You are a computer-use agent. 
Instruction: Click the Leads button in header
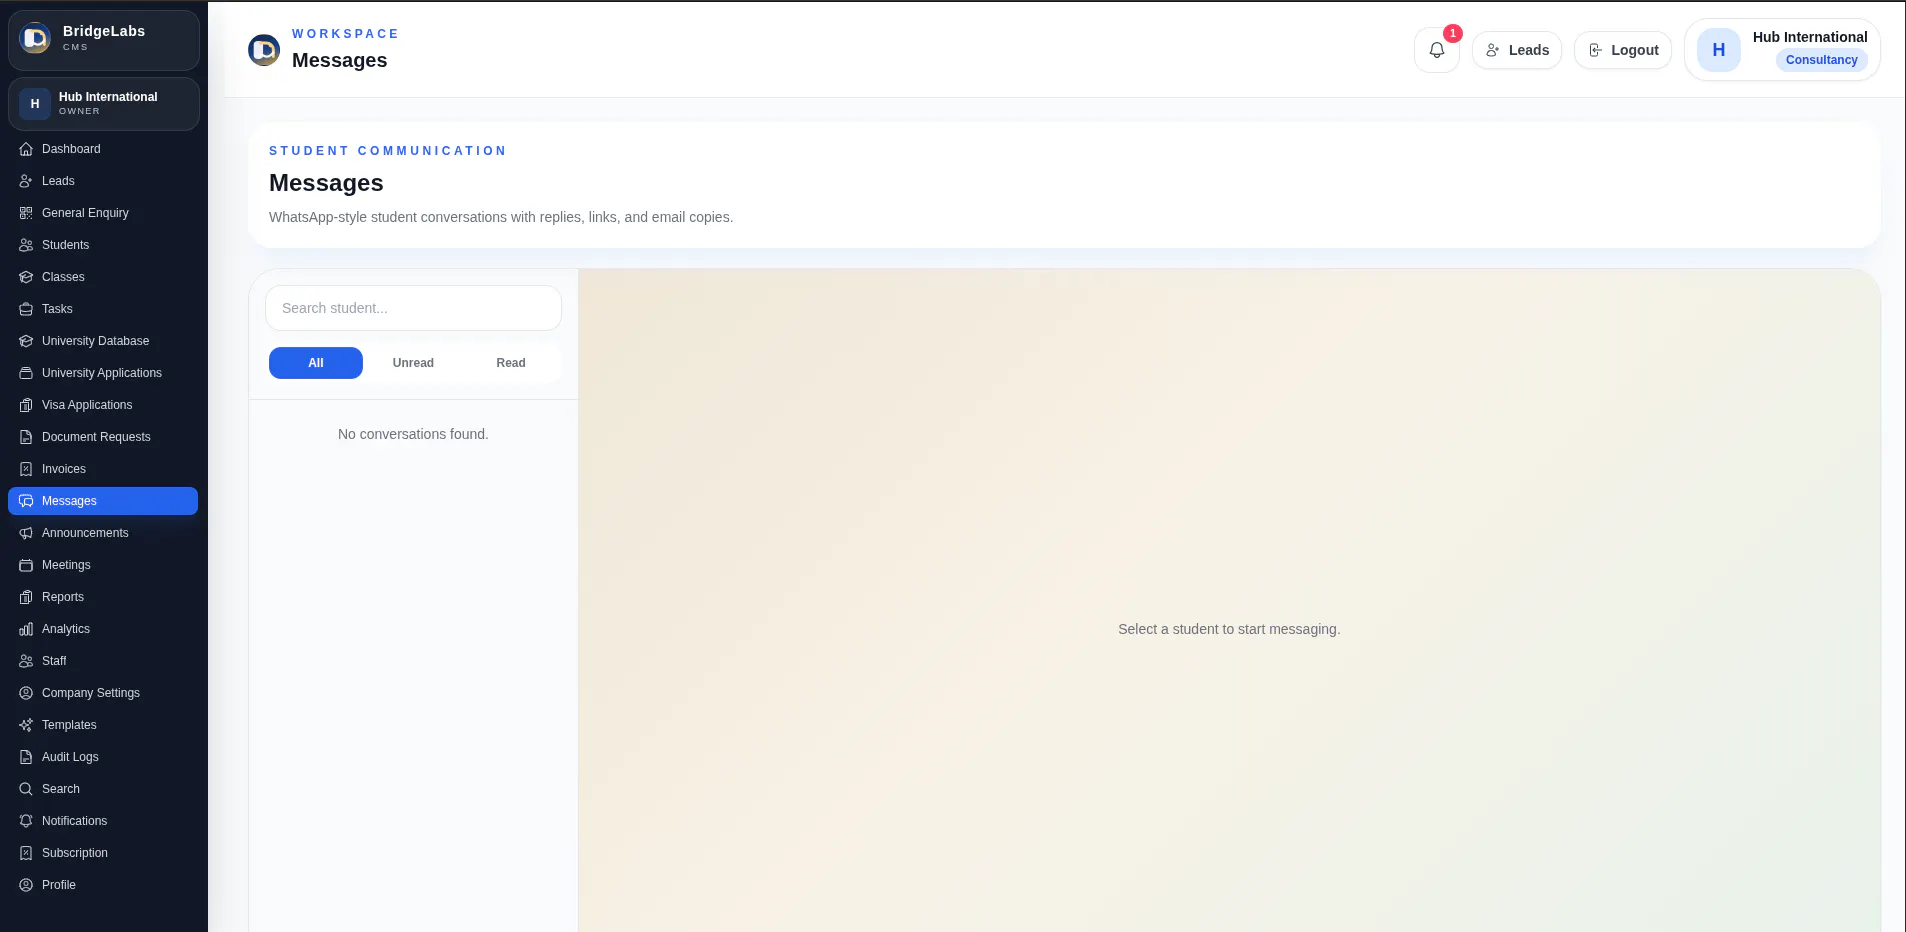1517,50
